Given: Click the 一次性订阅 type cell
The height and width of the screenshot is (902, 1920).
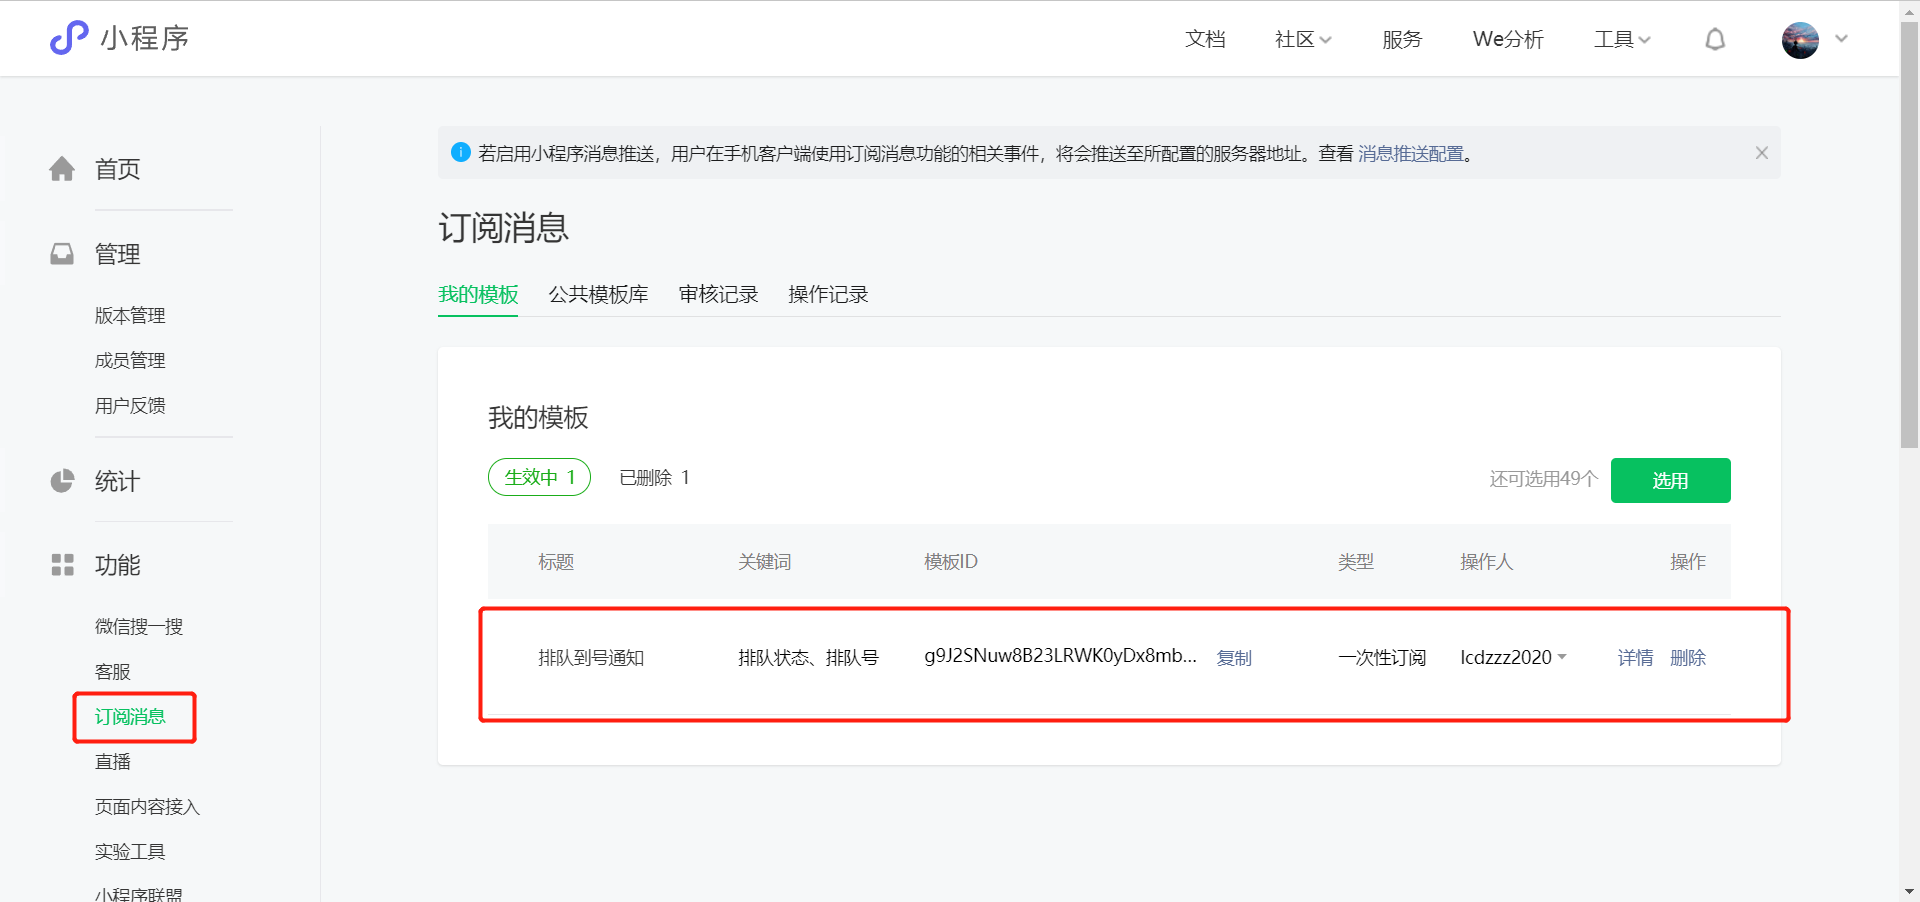Looking at the screenshot, I should pyautogui.click(x=1382, y=657).
